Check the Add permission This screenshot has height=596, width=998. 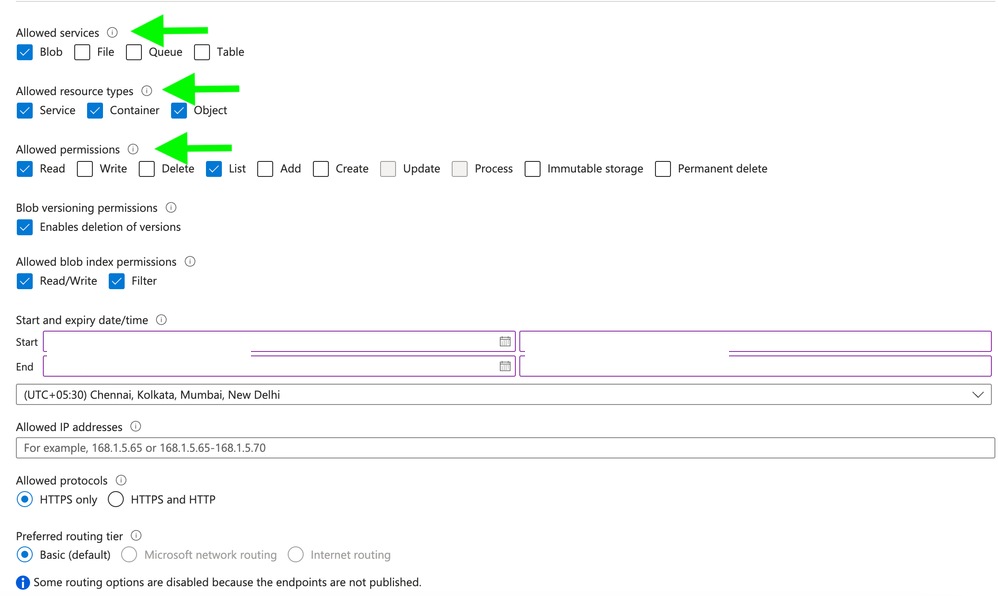tap(265, 169)
